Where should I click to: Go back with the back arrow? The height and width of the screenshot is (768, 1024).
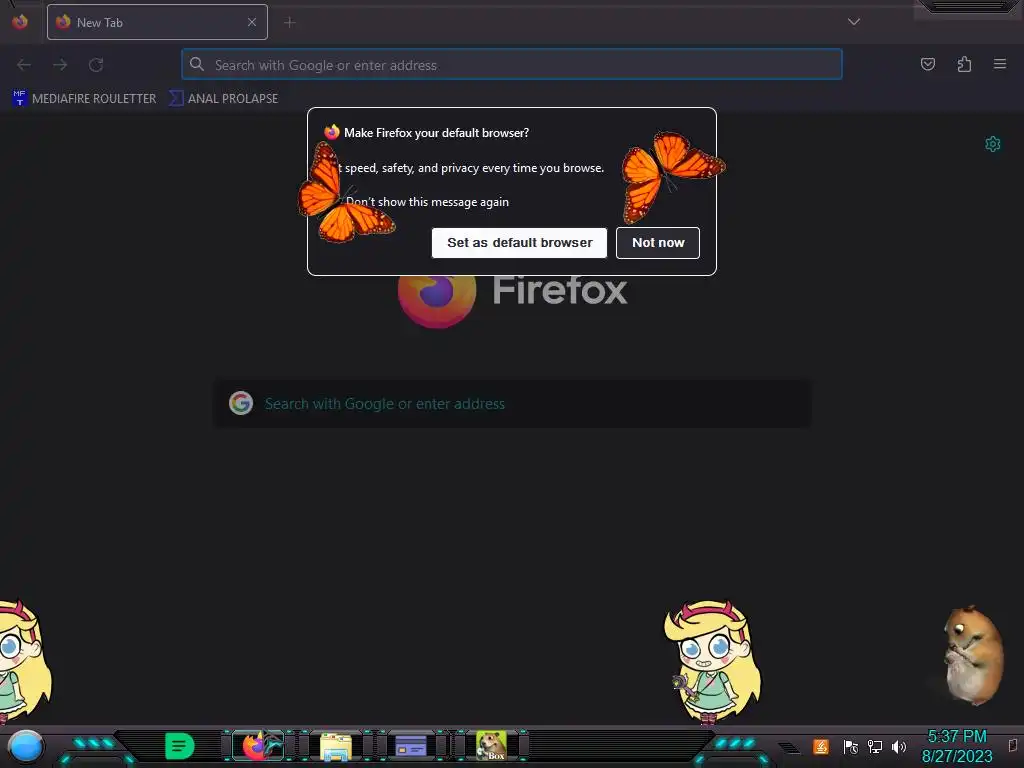[24, 65]
